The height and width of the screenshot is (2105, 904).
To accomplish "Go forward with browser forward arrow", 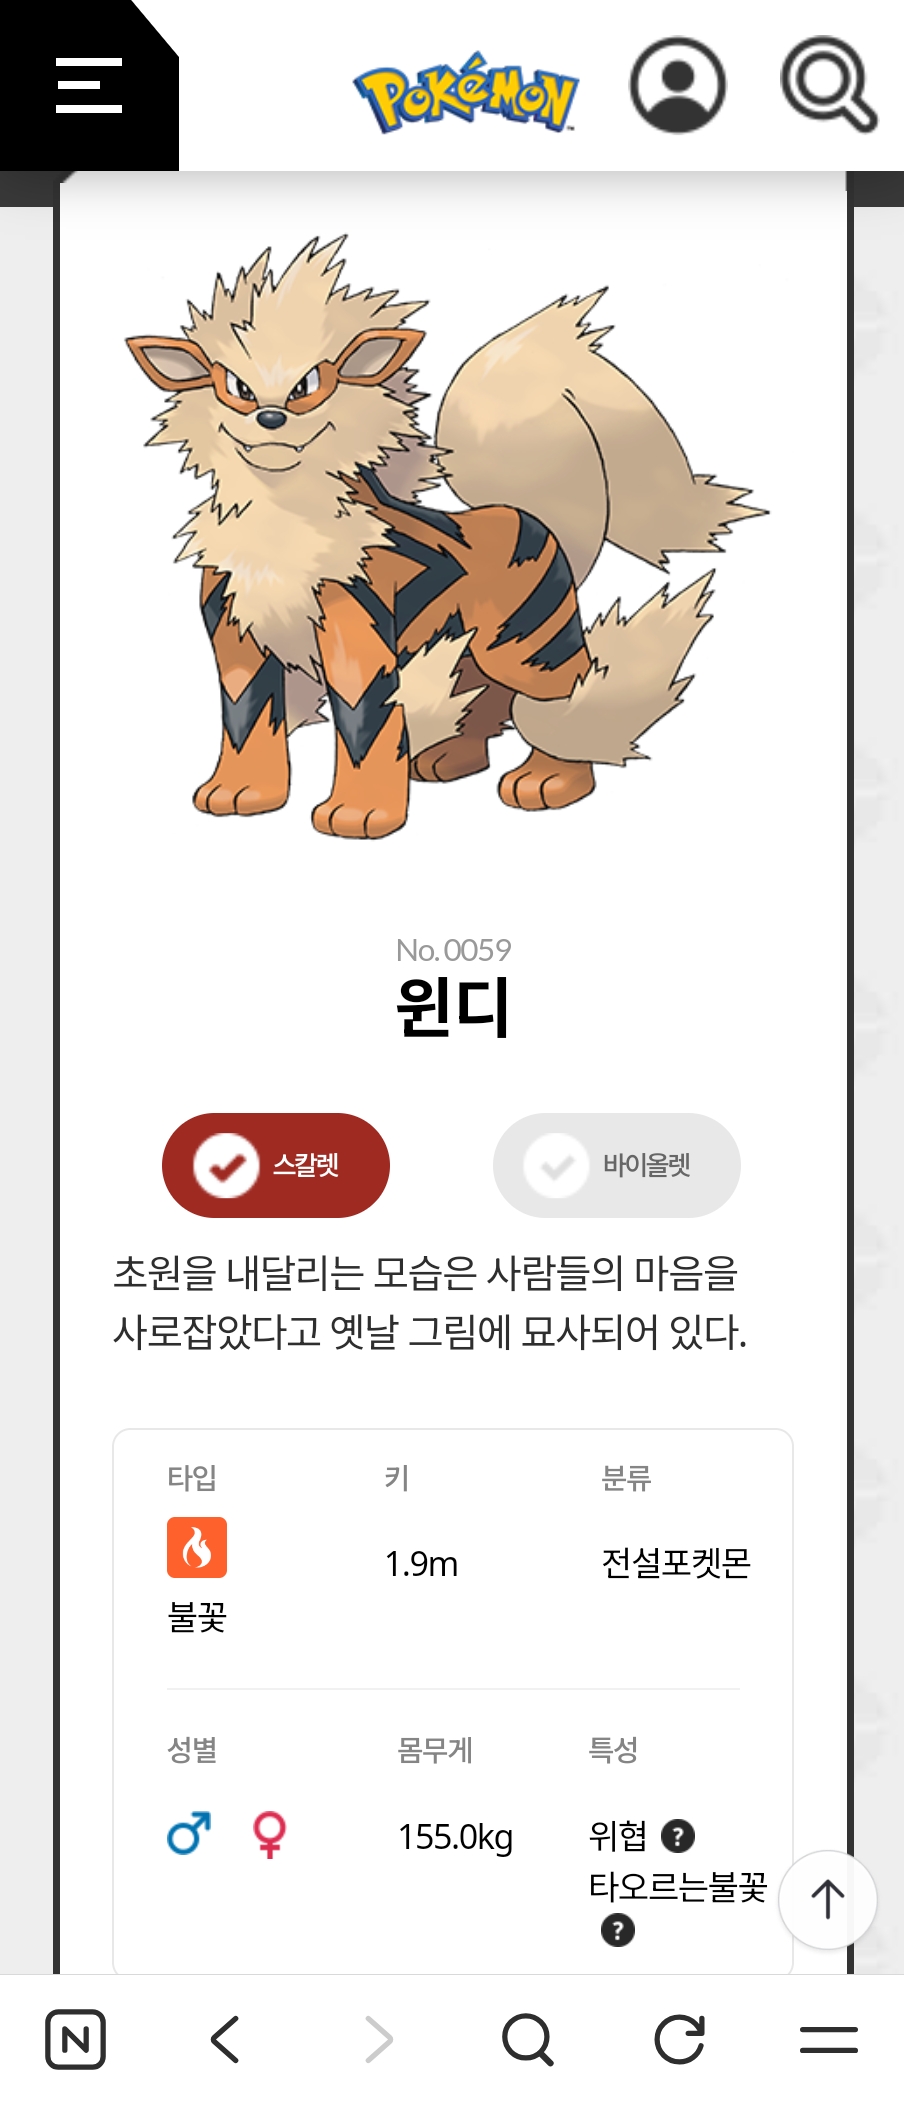I will pyautogui.click(x=378, y=2039).
